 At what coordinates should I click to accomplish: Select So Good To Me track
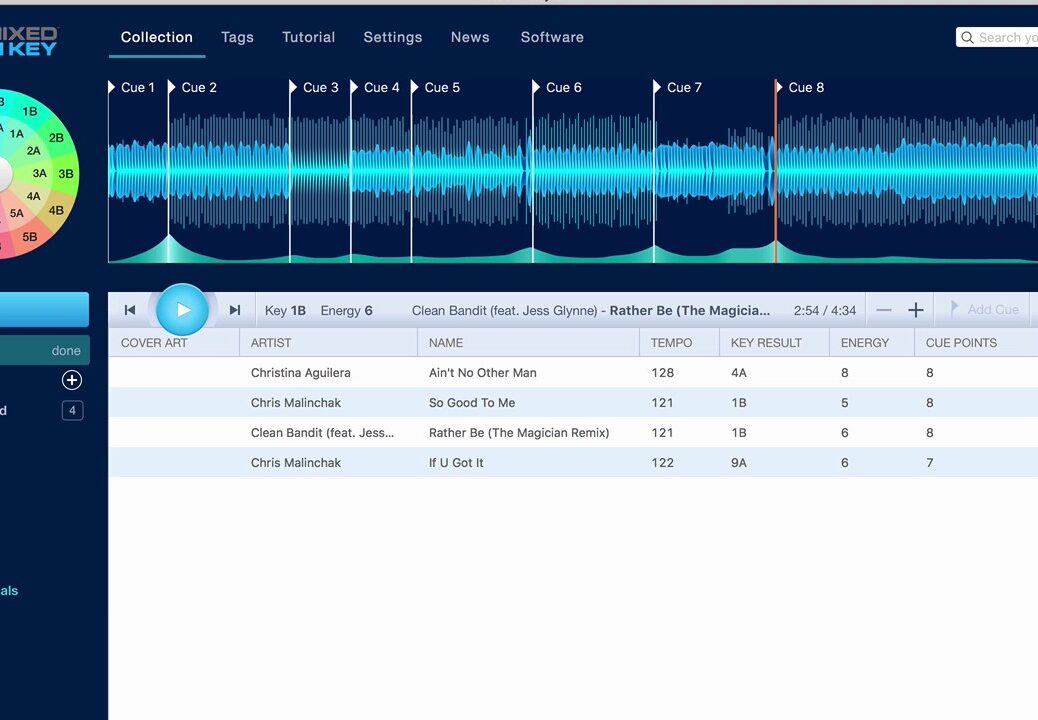472,402
